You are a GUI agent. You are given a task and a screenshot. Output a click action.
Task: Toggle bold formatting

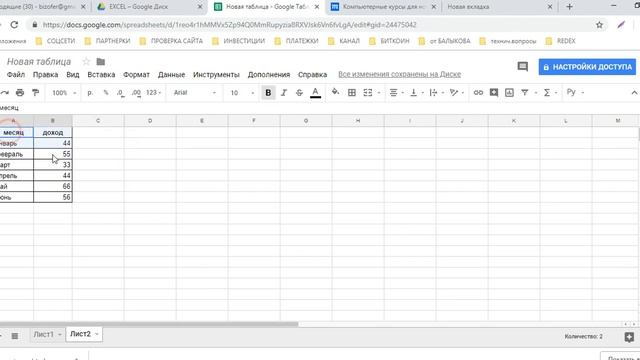[268, 93]
